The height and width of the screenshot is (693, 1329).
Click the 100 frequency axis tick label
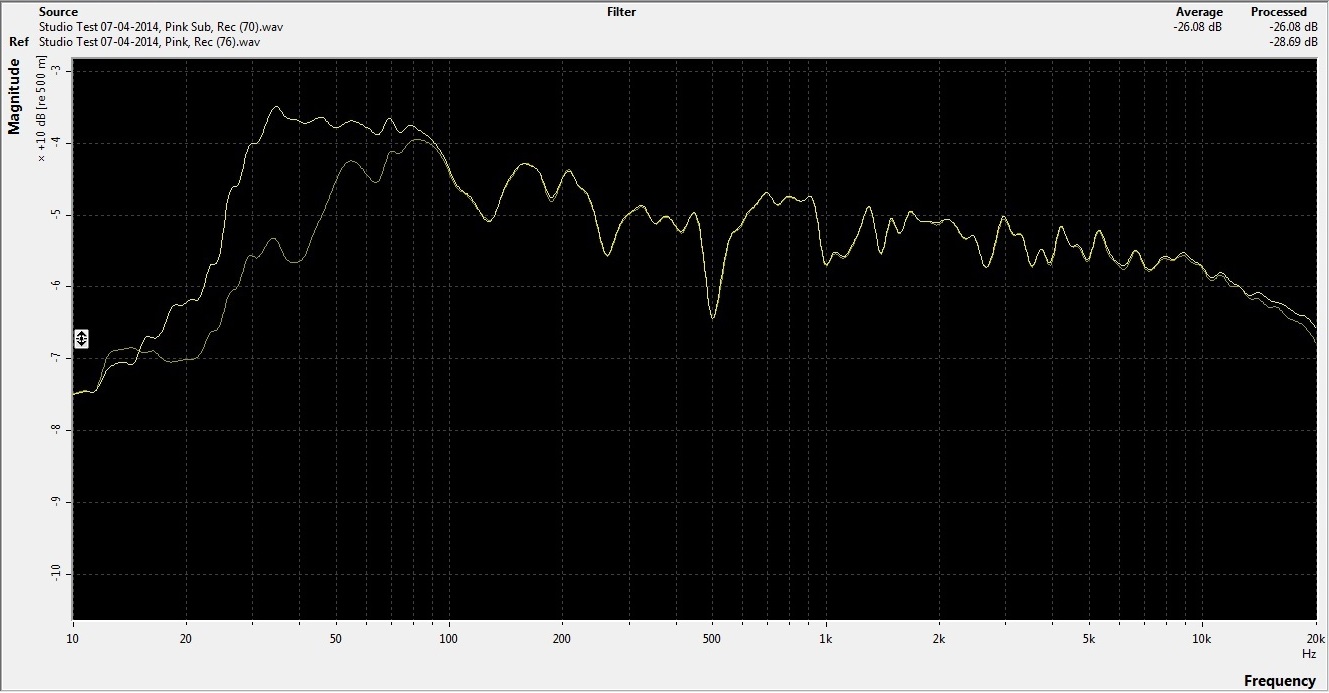449,637
